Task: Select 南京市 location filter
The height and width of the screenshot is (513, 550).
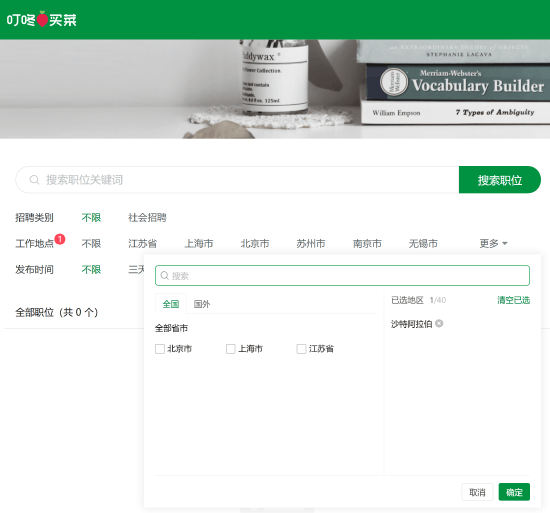Action: pos(367,243)
